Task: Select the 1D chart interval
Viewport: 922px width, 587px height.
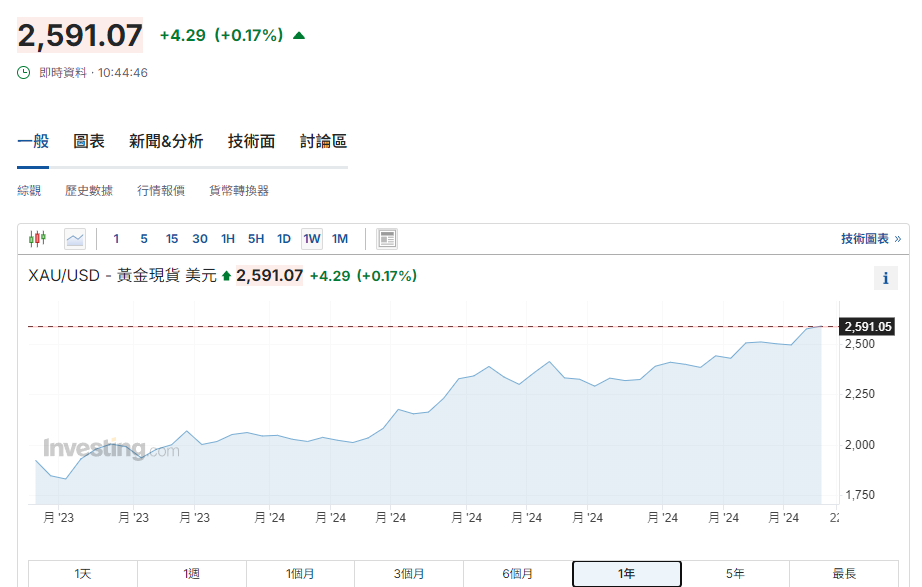Action: tap(283, 238)
